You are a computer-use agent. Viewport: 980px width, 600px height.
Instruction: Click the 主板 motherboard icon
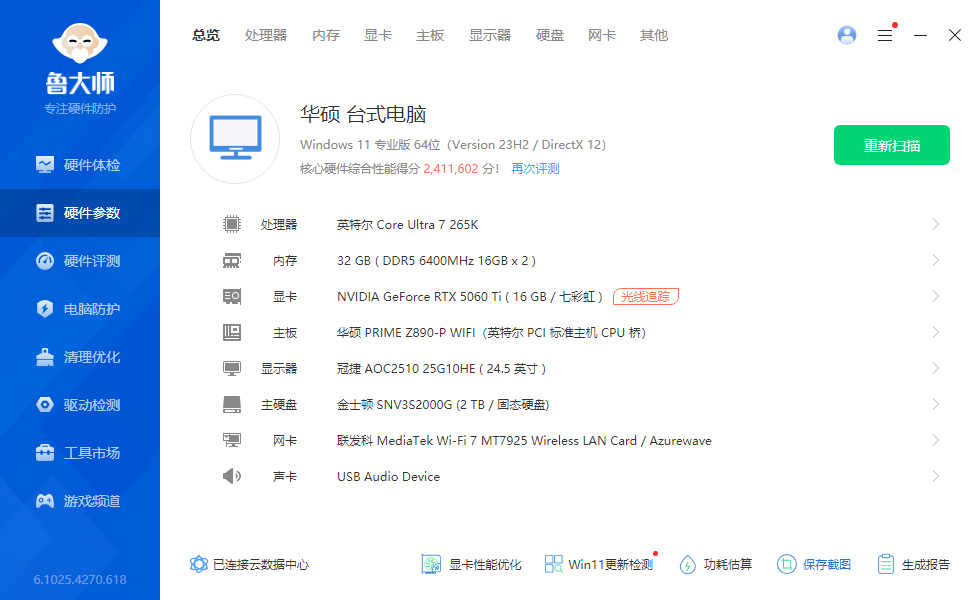(x=232, y=332)
